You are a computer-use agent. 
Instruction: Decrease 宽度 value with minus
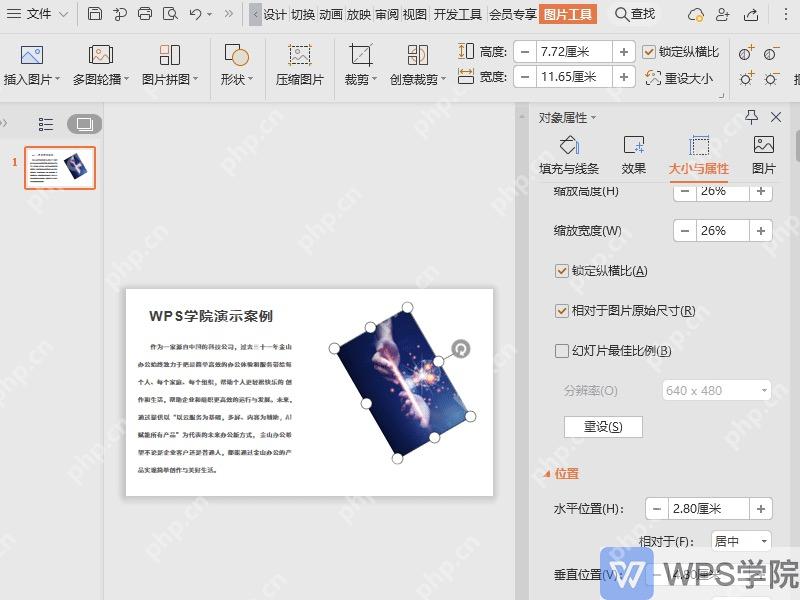click(525, 77)
